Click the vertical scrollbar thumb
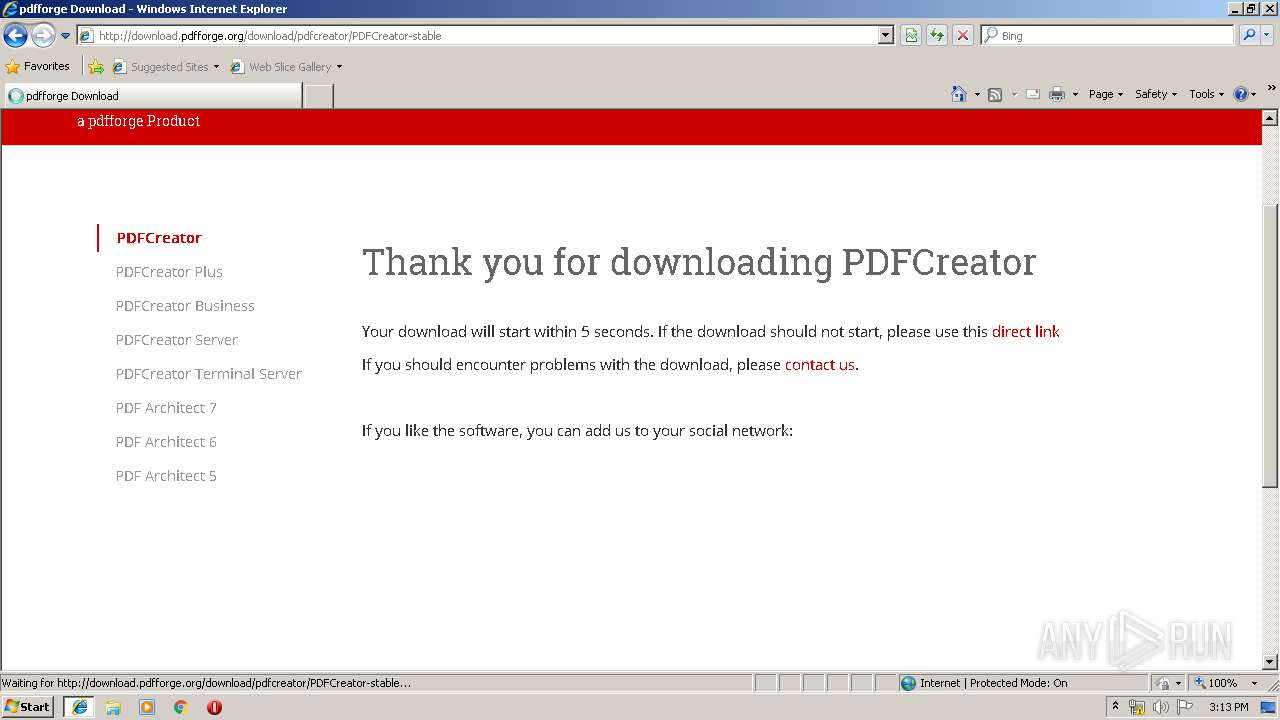The width and height of the screenshot is (1280, 720). pyautogui.click(x=1270, y=346)
